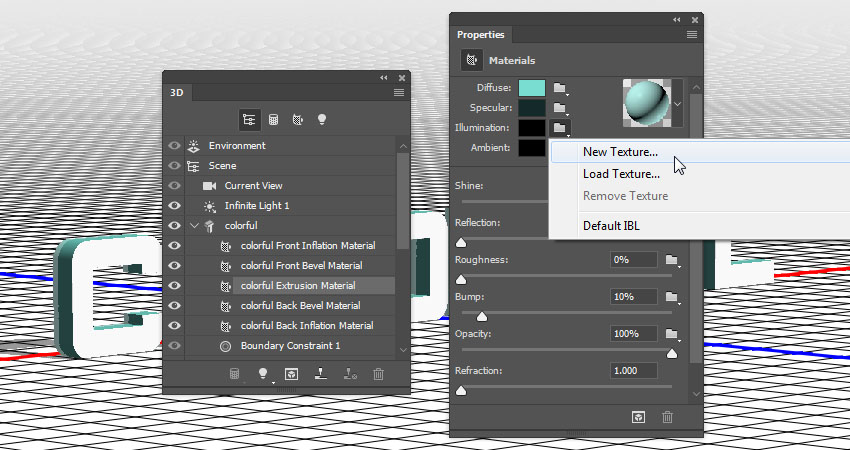
Task: Select Default IBL menu option
Action: (x=612, y=225)
